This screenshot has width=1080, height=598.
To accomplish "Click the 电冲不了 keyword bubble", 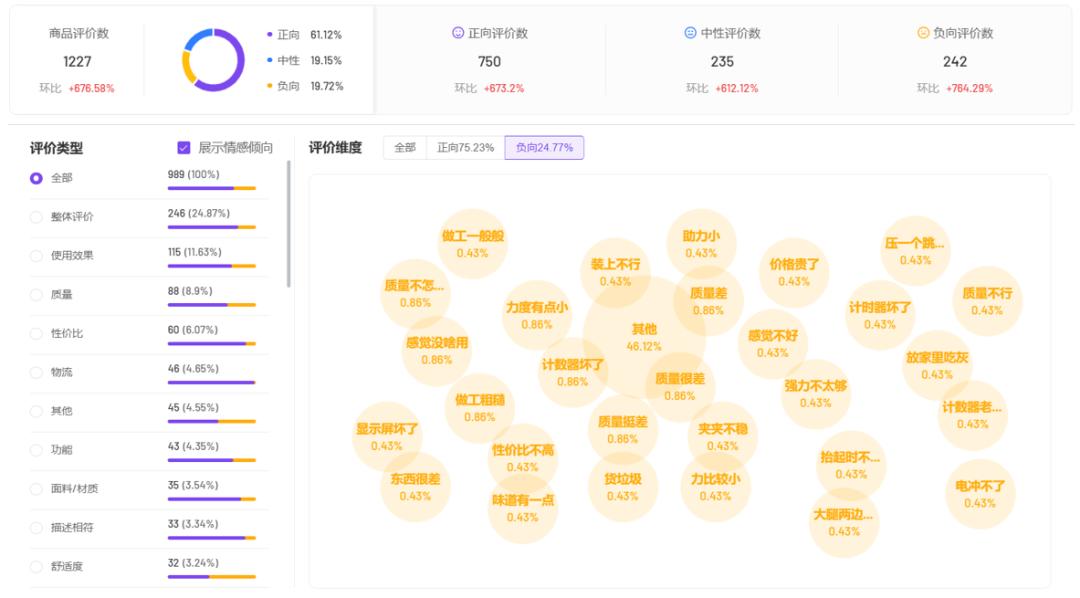I will [x=980, y=494].
